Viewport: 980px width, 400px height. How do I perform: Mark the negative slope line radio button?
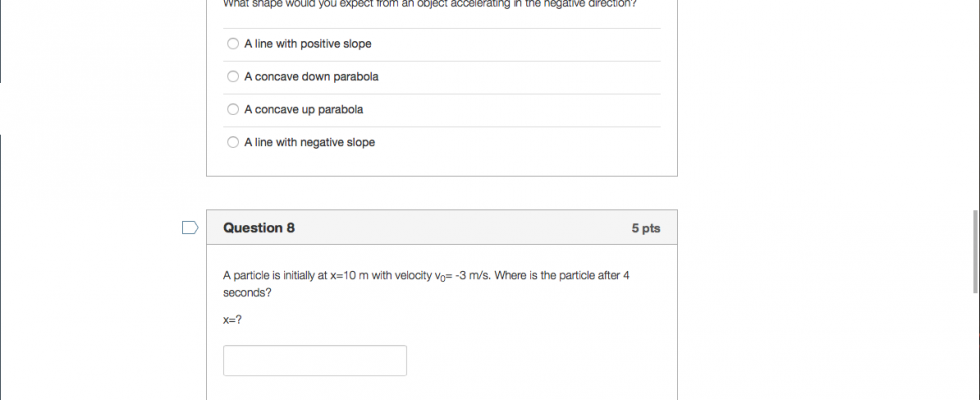233,143
